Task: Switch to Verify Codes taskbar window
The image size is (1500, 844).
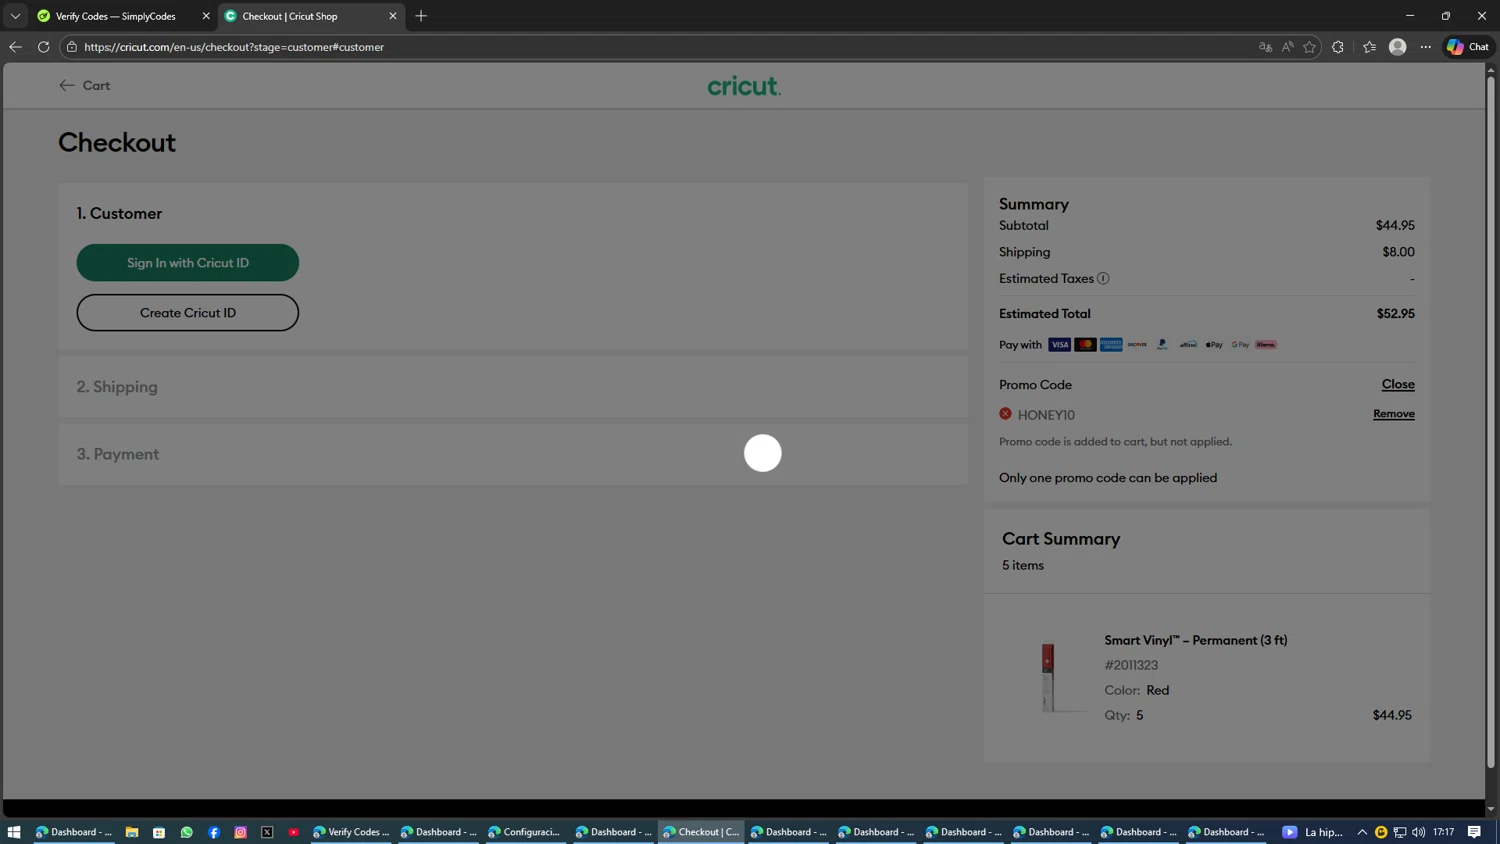Action: [x=352, y=832]
